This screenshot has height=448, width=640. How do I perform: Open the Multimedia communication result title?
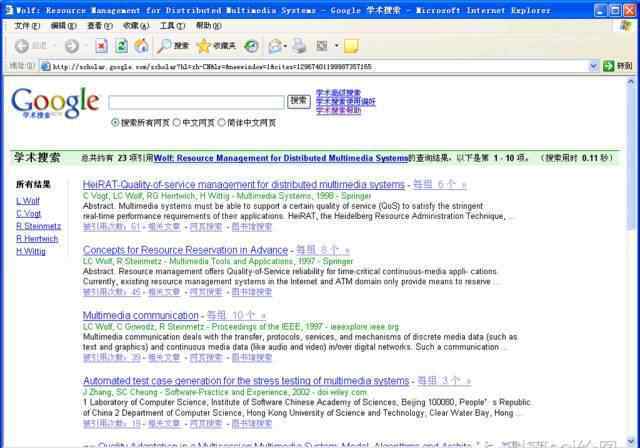point(140,315)
